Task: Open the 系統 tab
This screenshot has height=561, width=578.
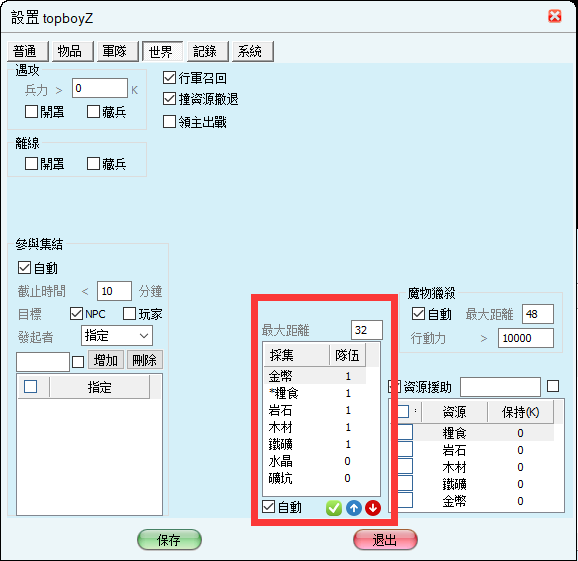Action: coord(253,51)
